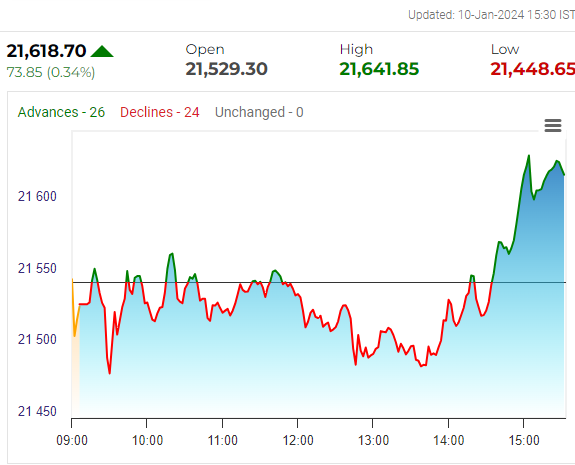Click the Declines - 24 count
This screenshot has width=575, height=465.
click(160, 112)
